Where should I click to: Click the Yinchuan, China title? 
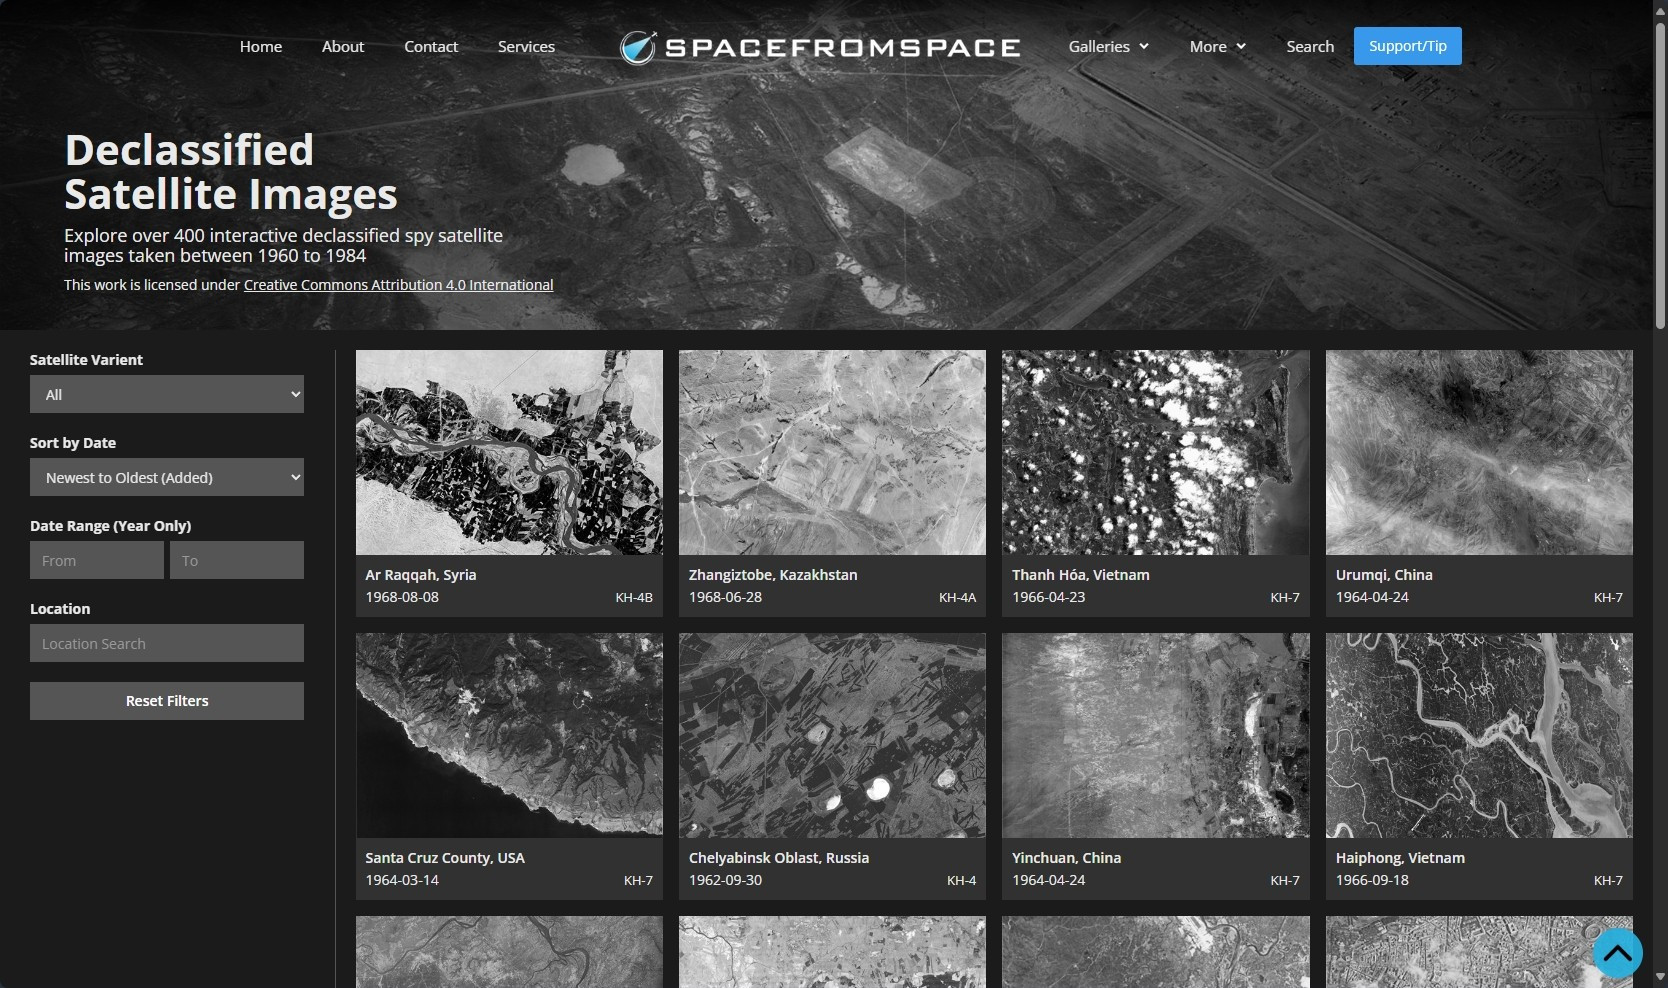coord(1066,858)
